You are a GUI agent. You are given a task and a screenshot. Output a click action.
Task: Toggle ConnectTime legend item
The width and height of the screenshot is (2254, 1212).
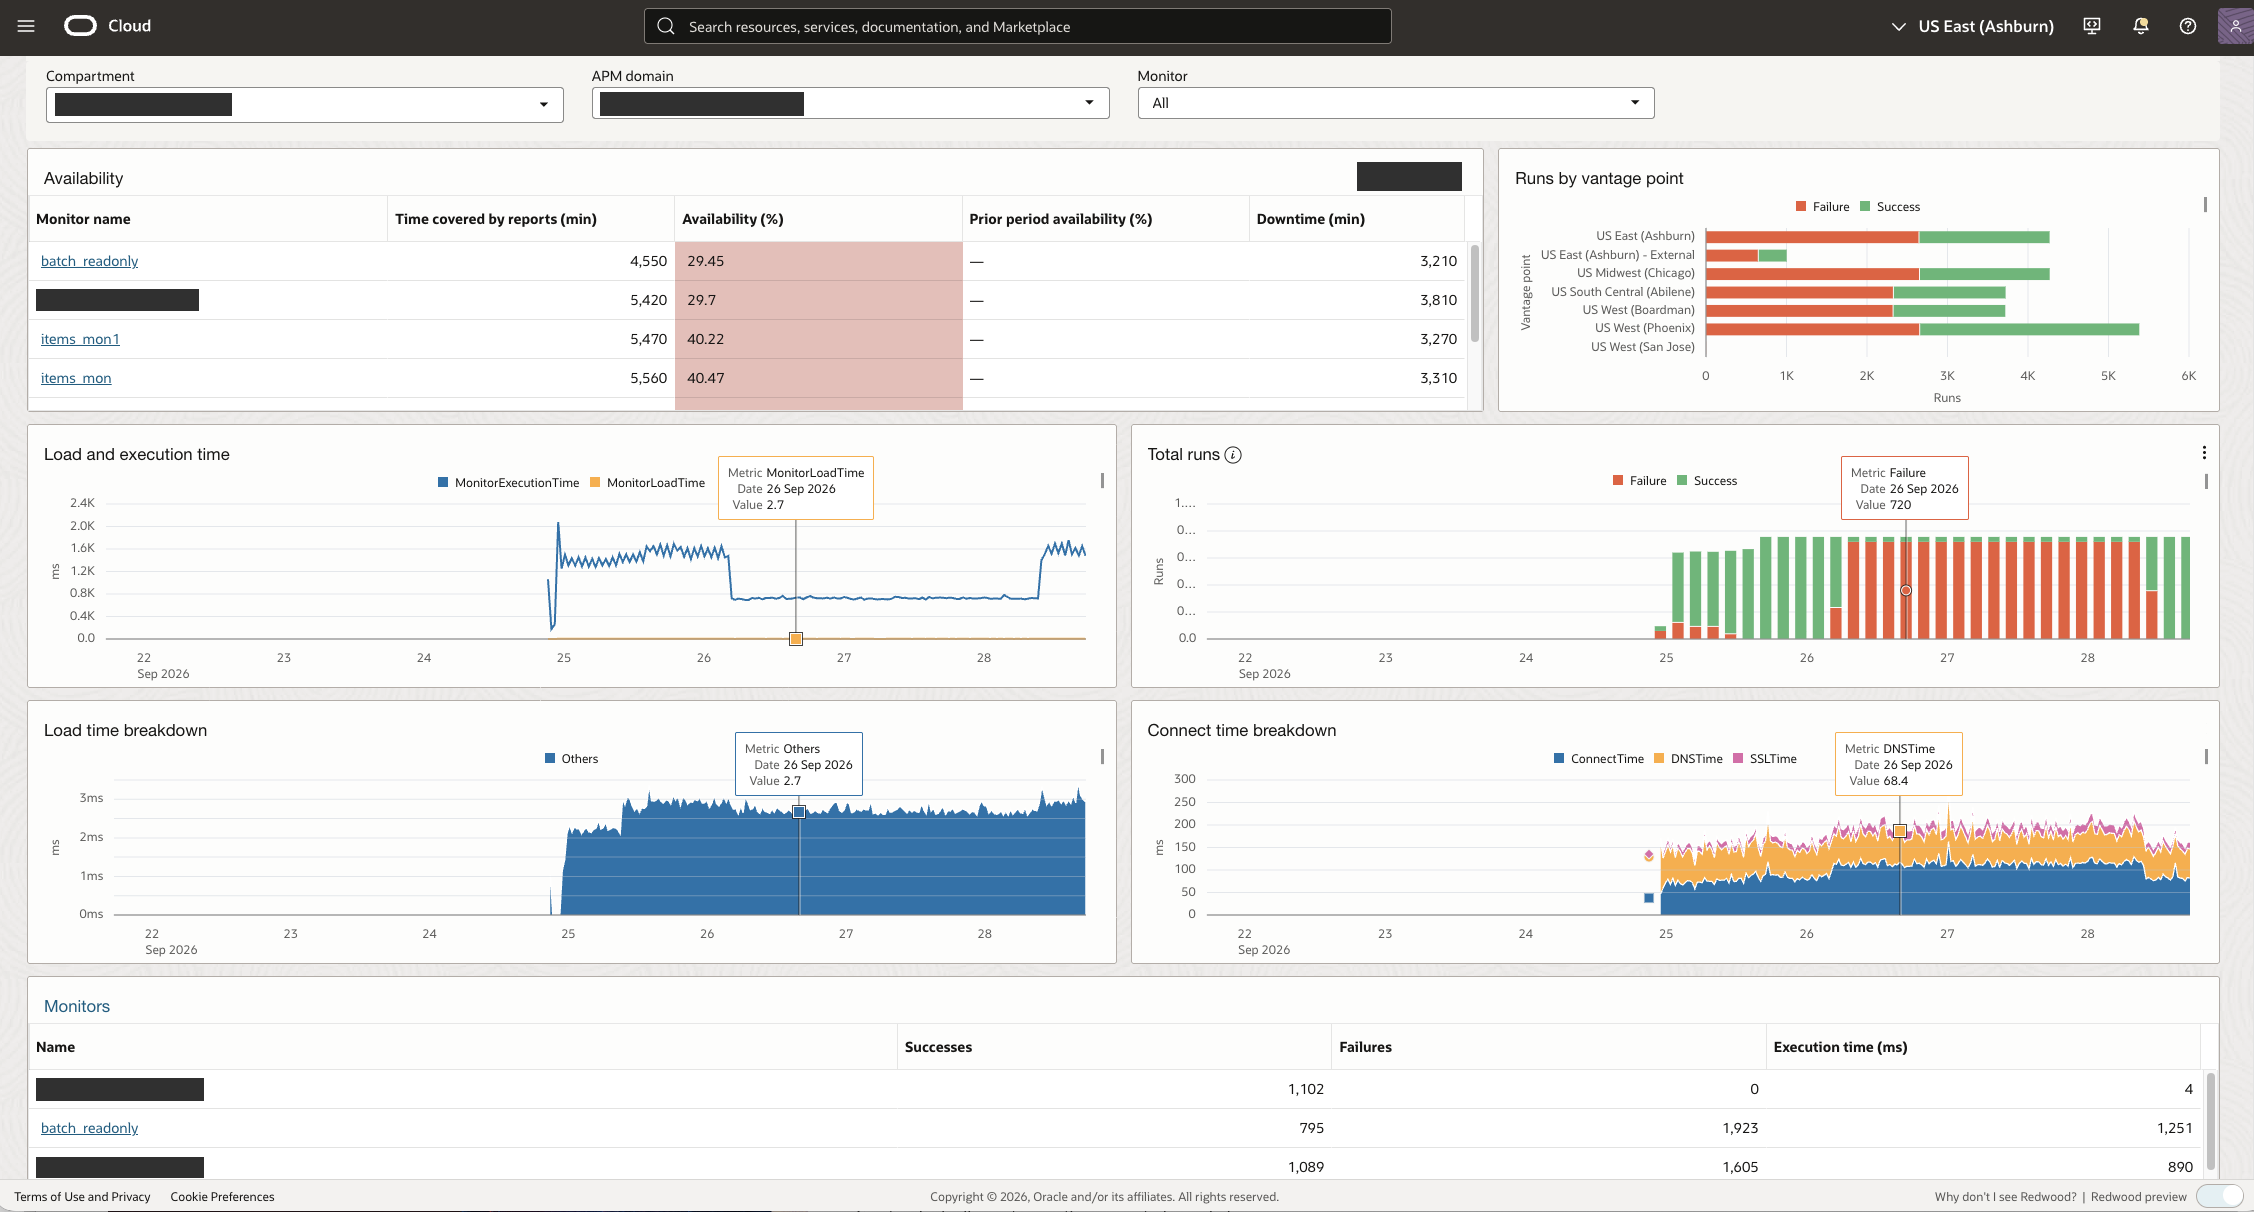click(x=1598, y=759)
